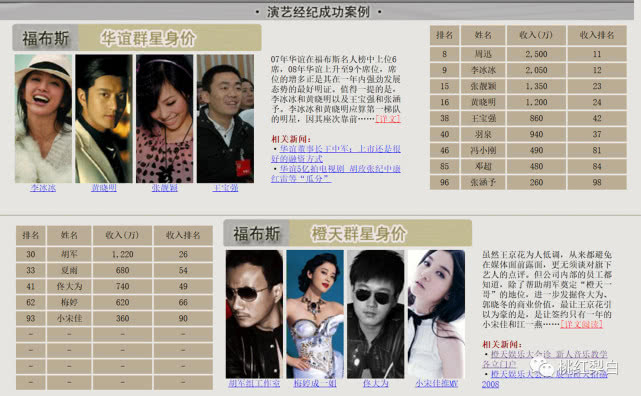The image size is (641, 396).
Task: Open the 梅婷成一姐 link
Action: [315, 383]
